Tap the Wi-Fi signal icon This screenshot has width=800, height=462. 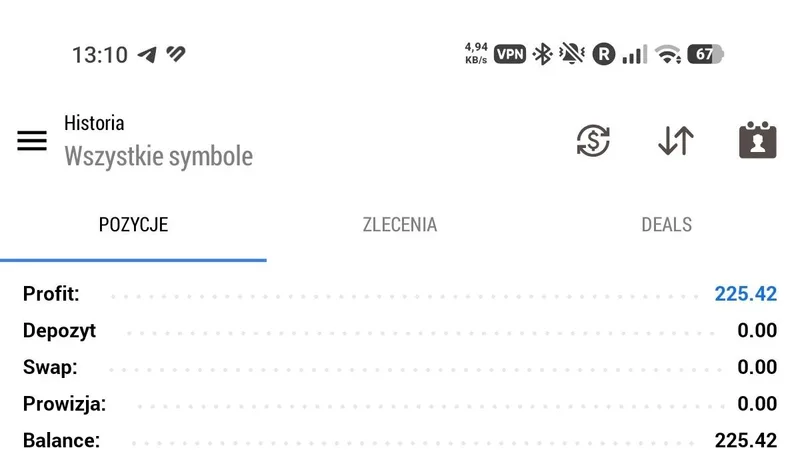click(668, 54)
